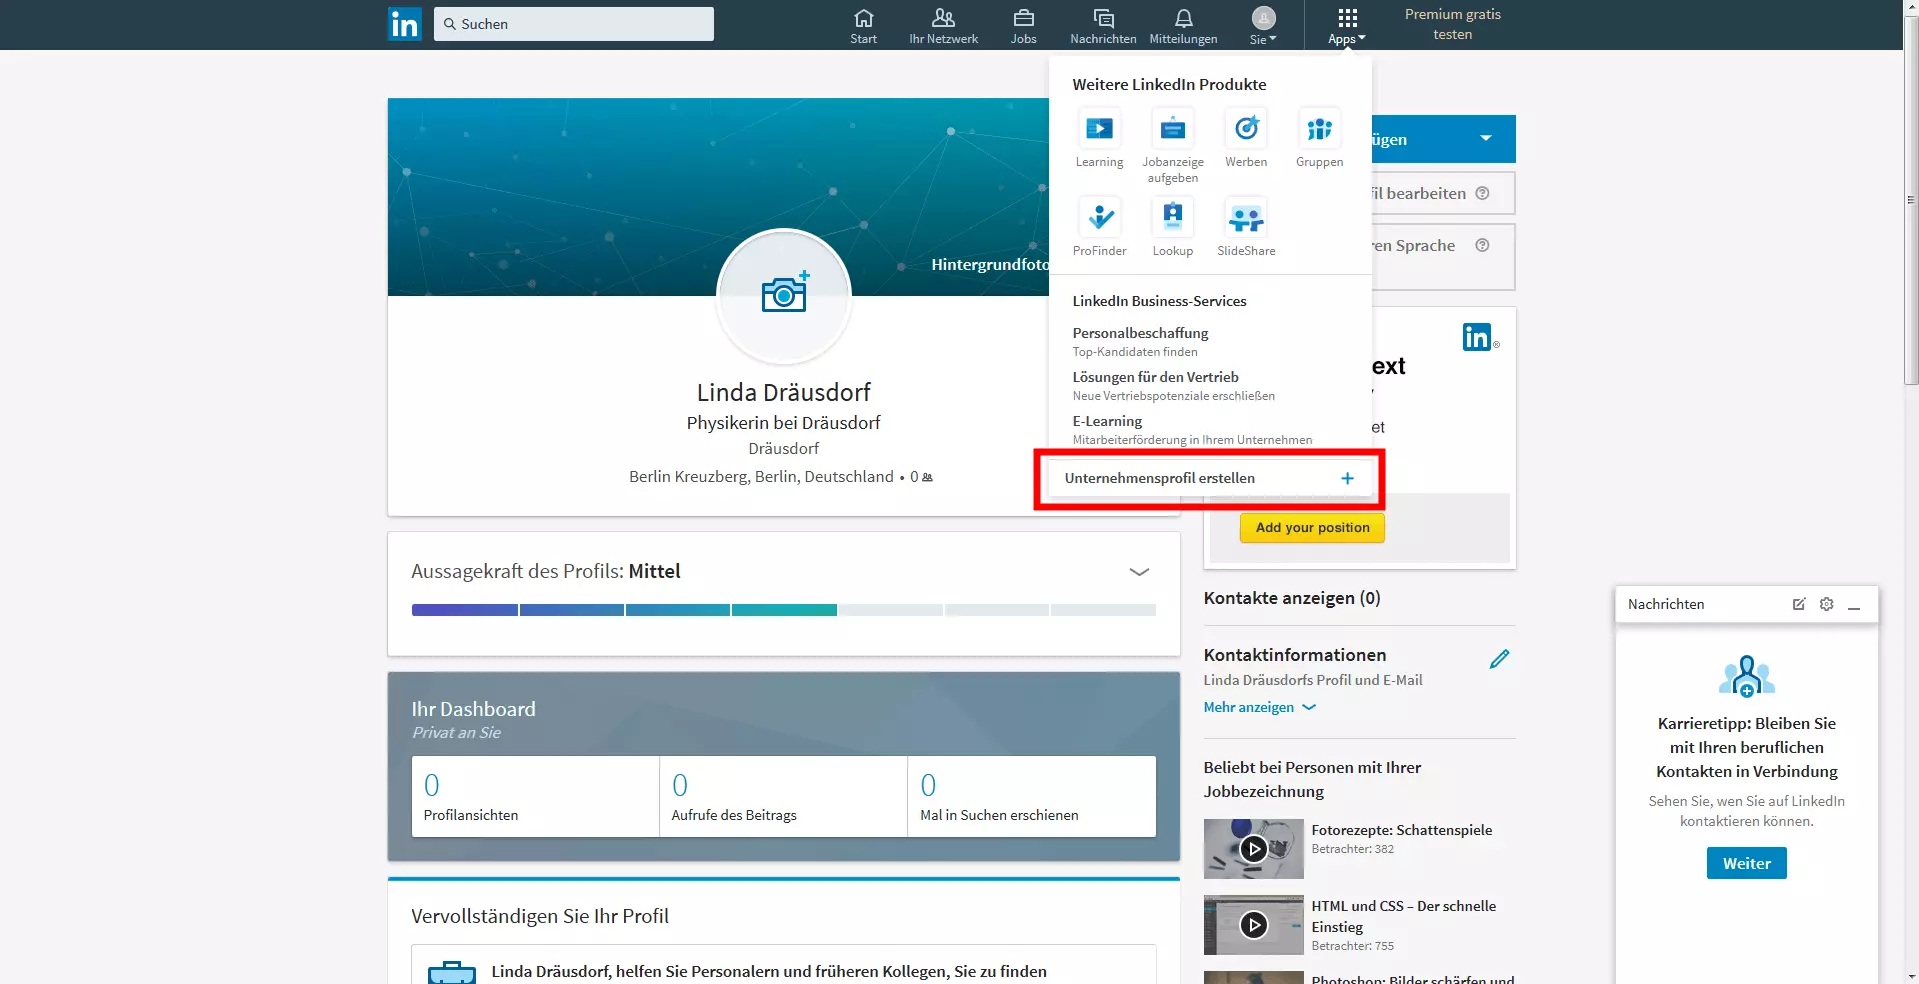Click the LinkedIn logo in the ad card
The image size is (1919, 984).
coord(1477,338)
